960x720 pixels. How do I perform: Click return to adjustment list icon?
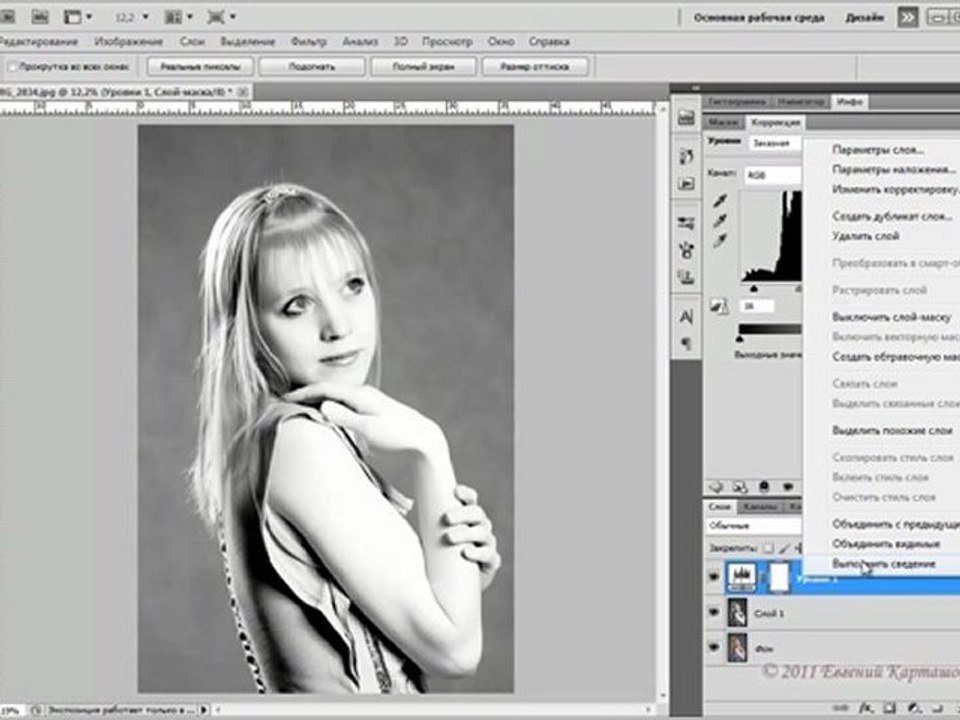(x=716, y=487)
